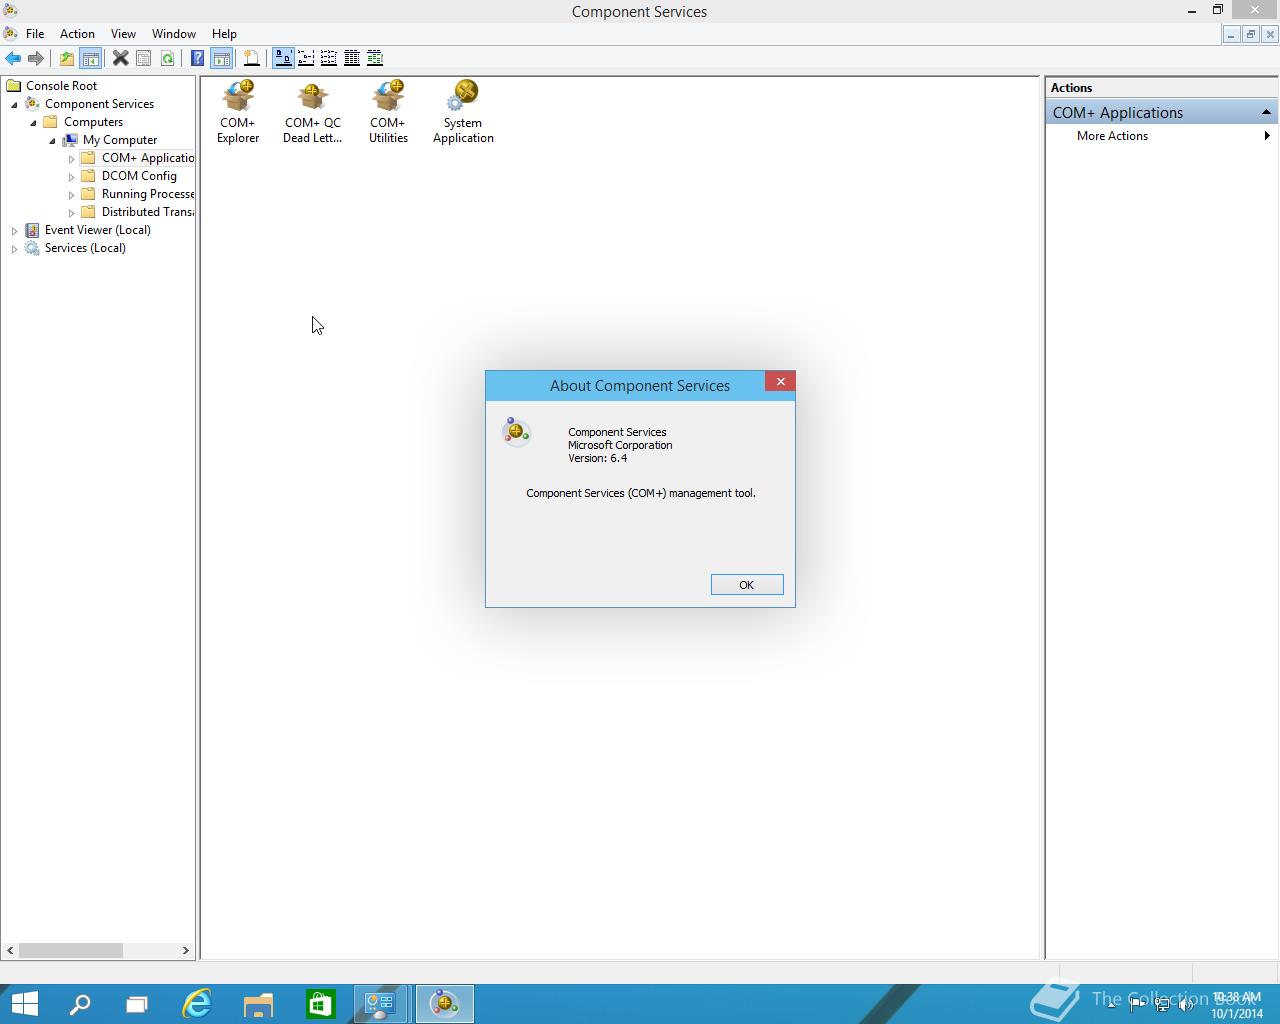Viewport: 1280px width, 1024px height.
Task: Open the Help menu
Action: click(x=224, y=33)
